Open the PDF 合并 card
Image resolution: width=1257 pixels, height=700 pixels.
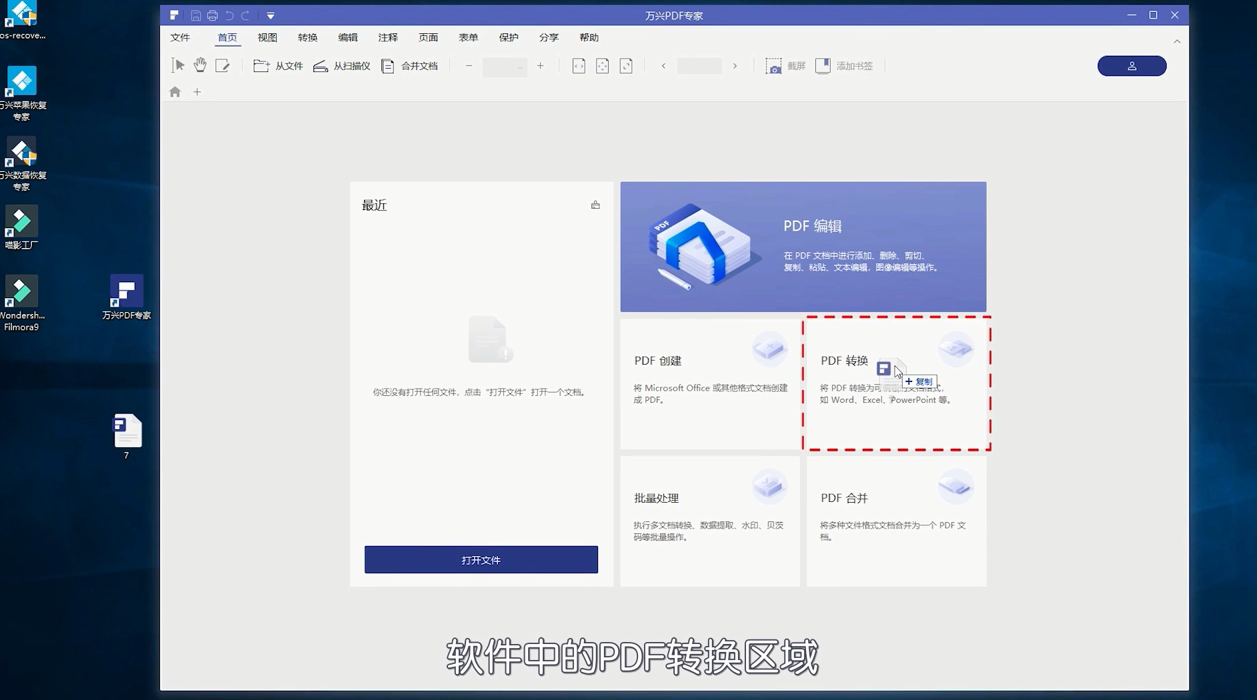(x=897, y=521)
